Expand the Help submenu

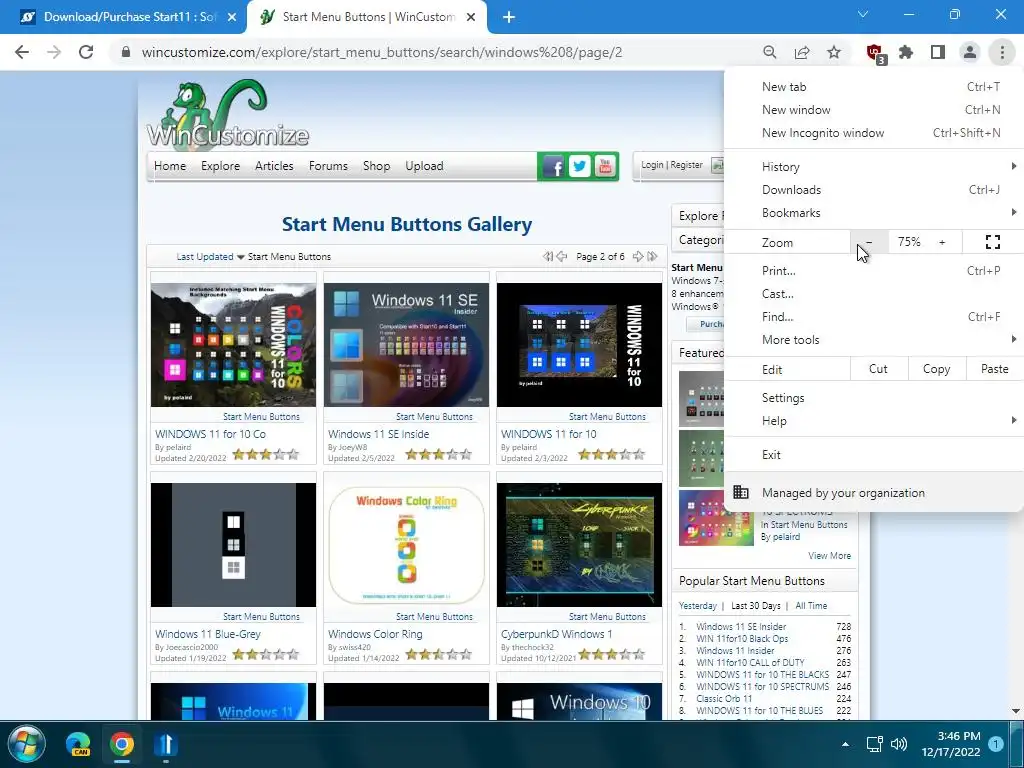pos(875,421)
